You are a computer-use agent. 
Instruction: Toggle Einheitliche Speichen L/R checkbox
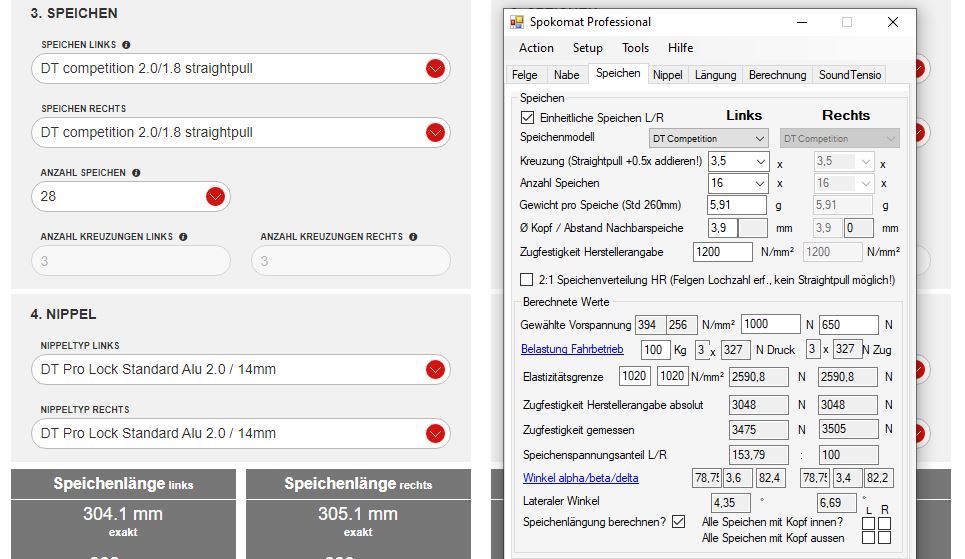pos(527,117)
